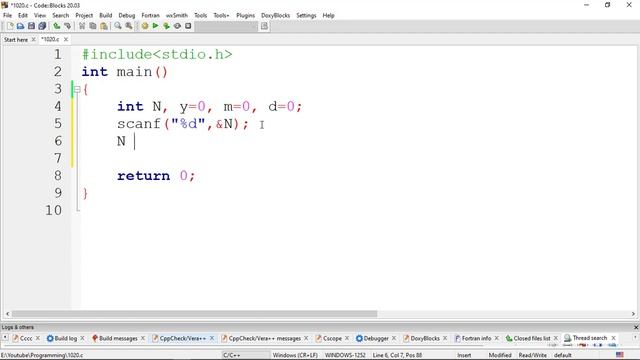Close the Build log tab
Image resolution: width=640 pixels, height=360 pixels.
click(82, 338)
